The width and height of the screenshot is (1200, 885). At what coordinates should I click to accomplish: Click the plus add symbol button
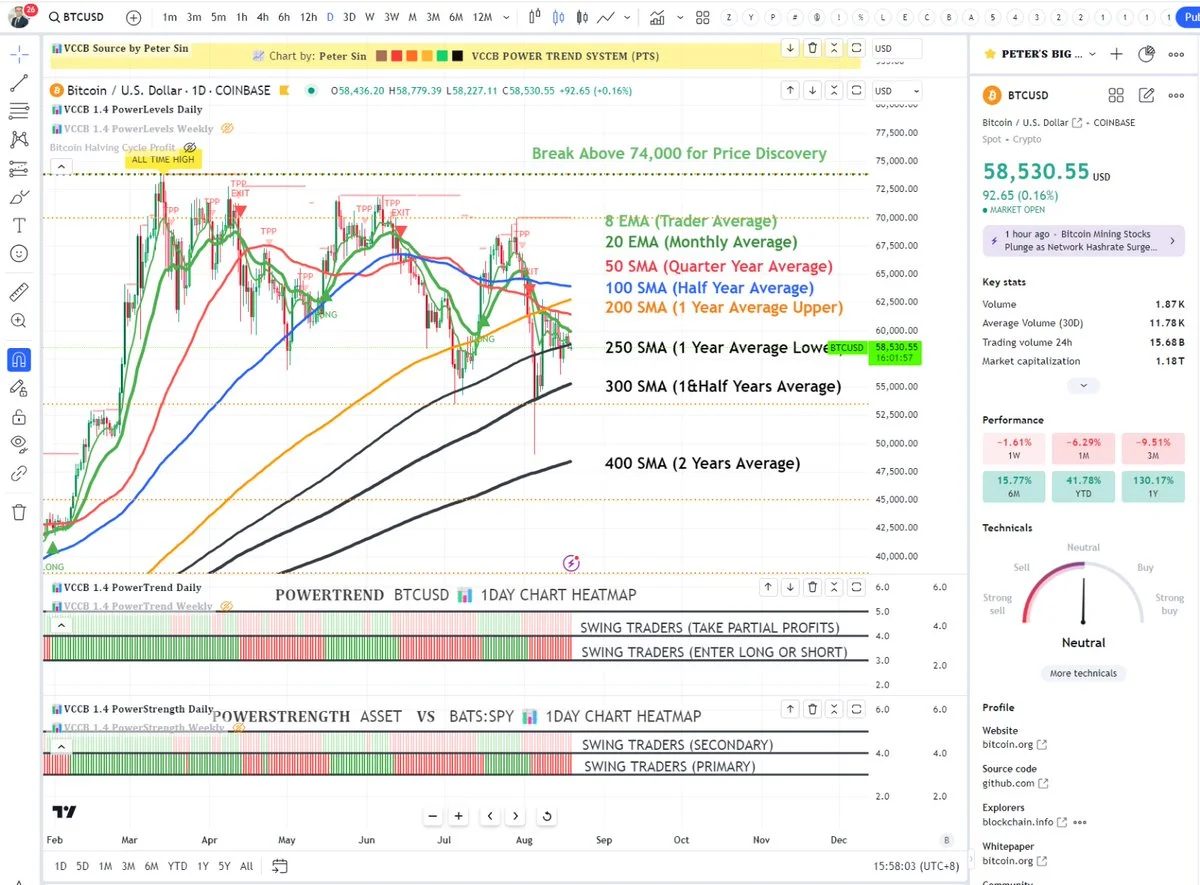(x=134, y=18)
